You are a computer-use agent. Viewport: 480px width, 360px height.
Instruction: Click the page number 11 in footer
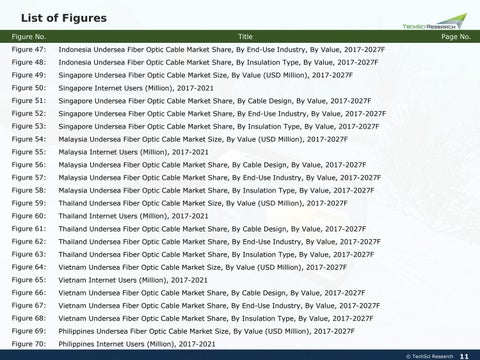tap(464, 356)
